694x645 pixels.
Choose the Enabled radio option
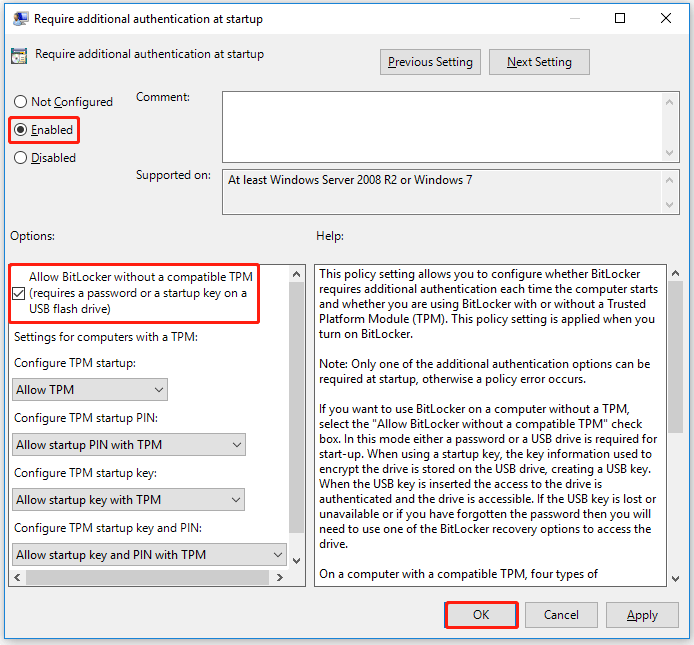(x=21, y=130)
